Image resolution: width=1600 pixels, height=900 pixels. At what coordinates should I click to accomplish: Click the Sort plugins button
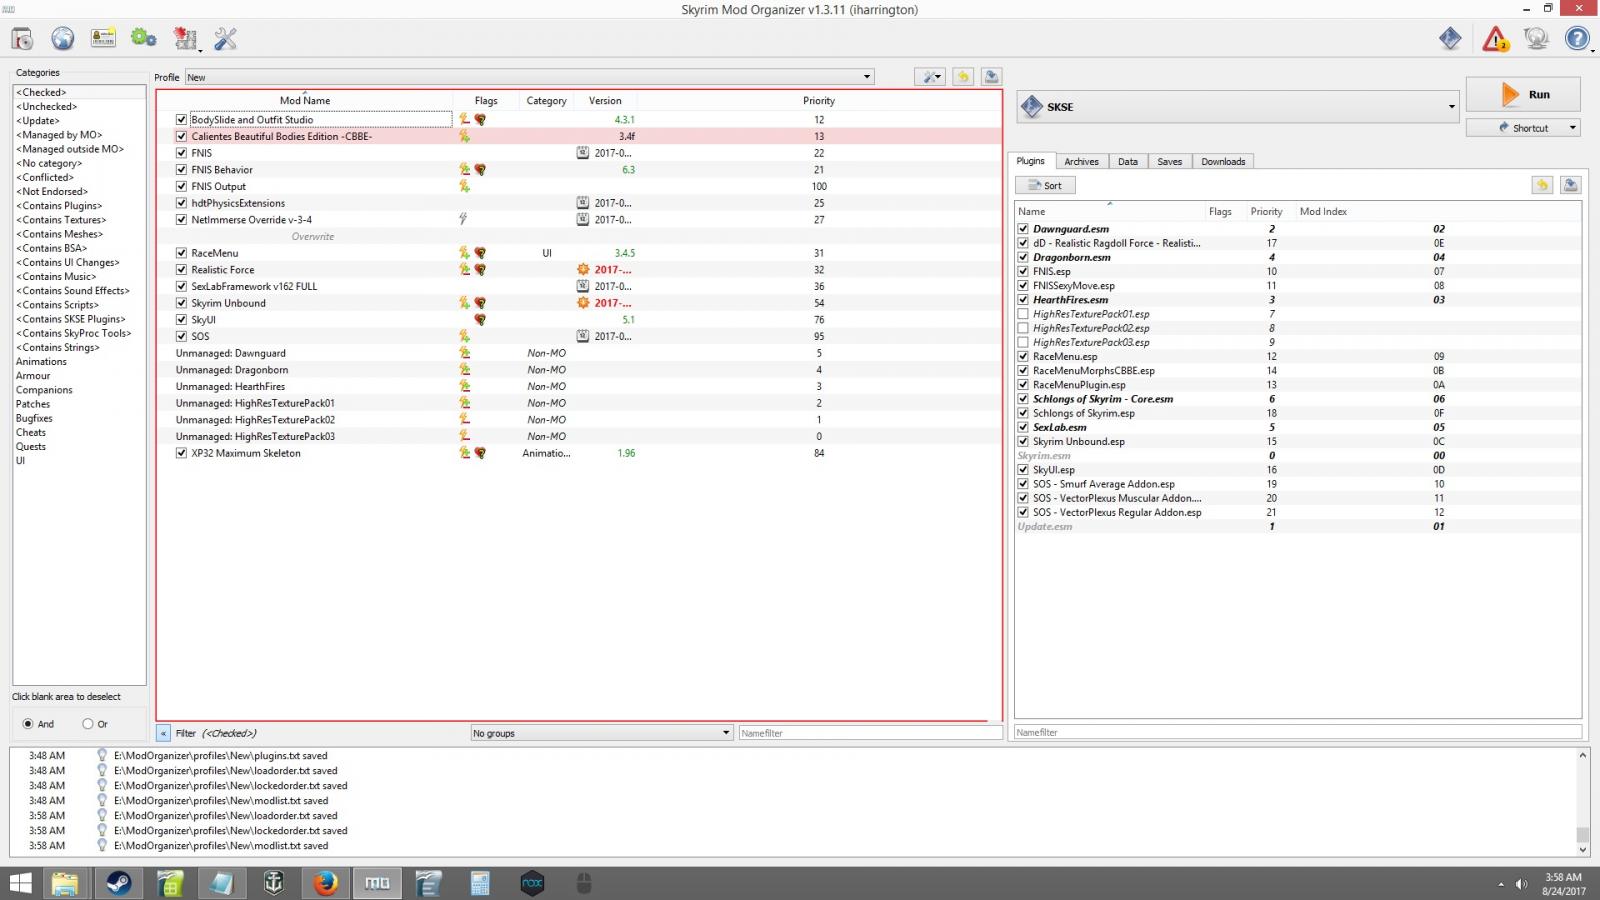click(x=1045, y=185)
